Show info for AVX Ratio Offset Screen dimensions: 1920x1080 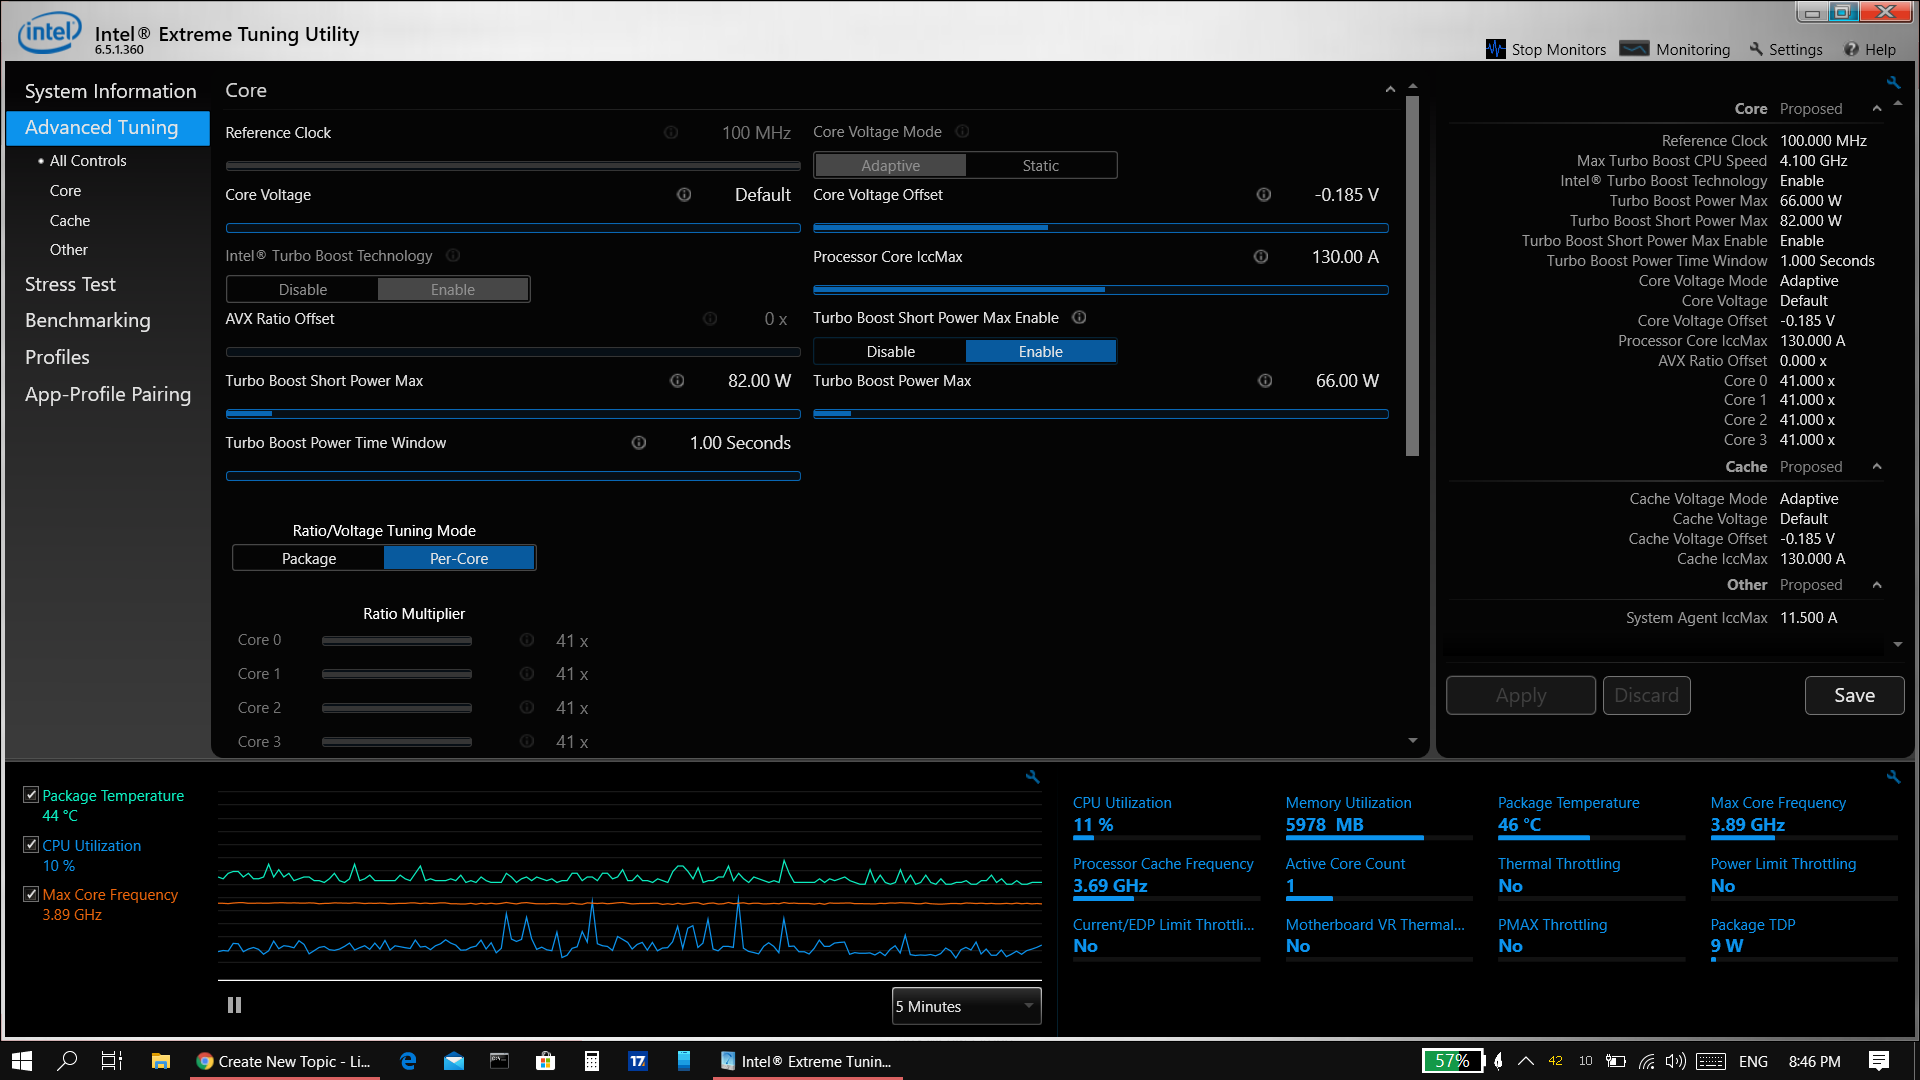[x=710, y=319]
